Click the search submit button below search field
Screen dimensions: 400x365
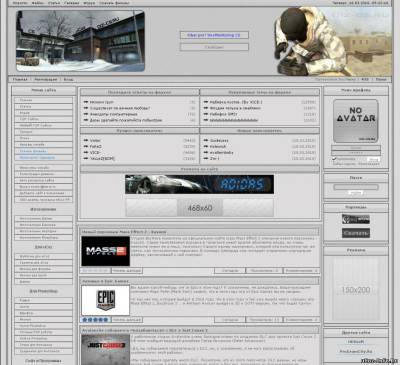click(356, 193)
